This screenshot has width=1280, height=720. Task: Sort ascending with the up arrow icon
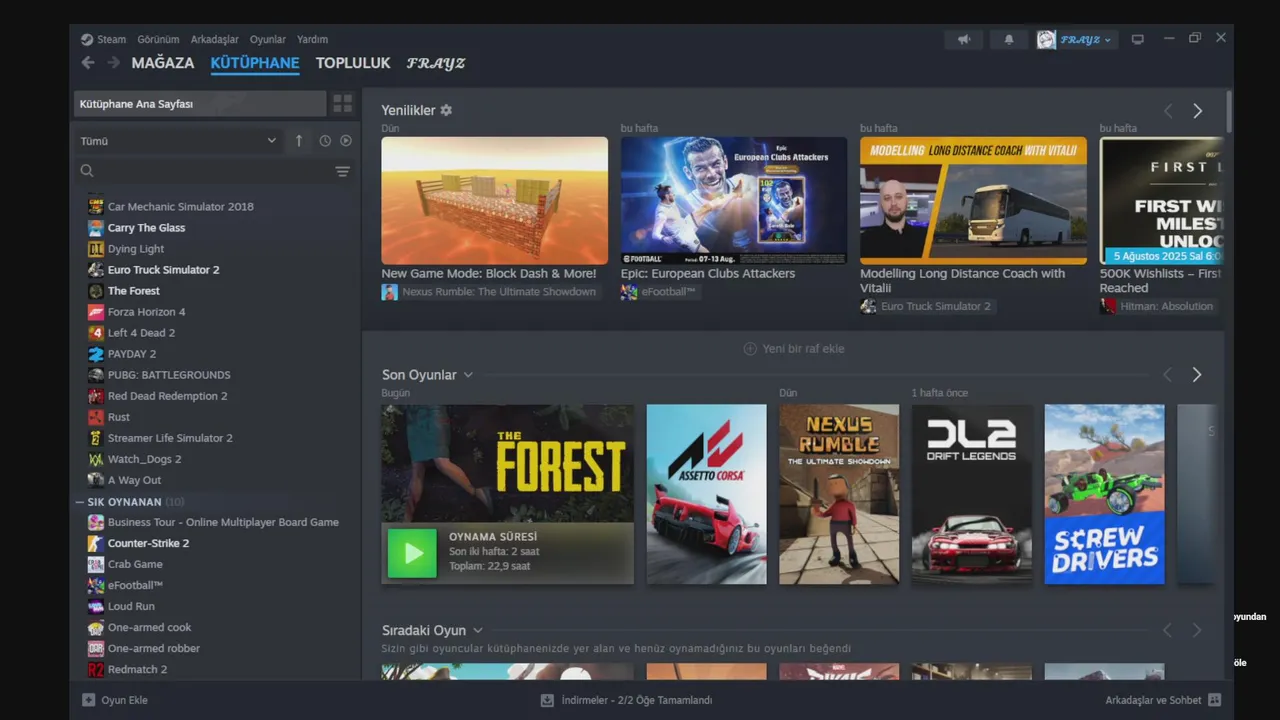(x=299, y=141)
